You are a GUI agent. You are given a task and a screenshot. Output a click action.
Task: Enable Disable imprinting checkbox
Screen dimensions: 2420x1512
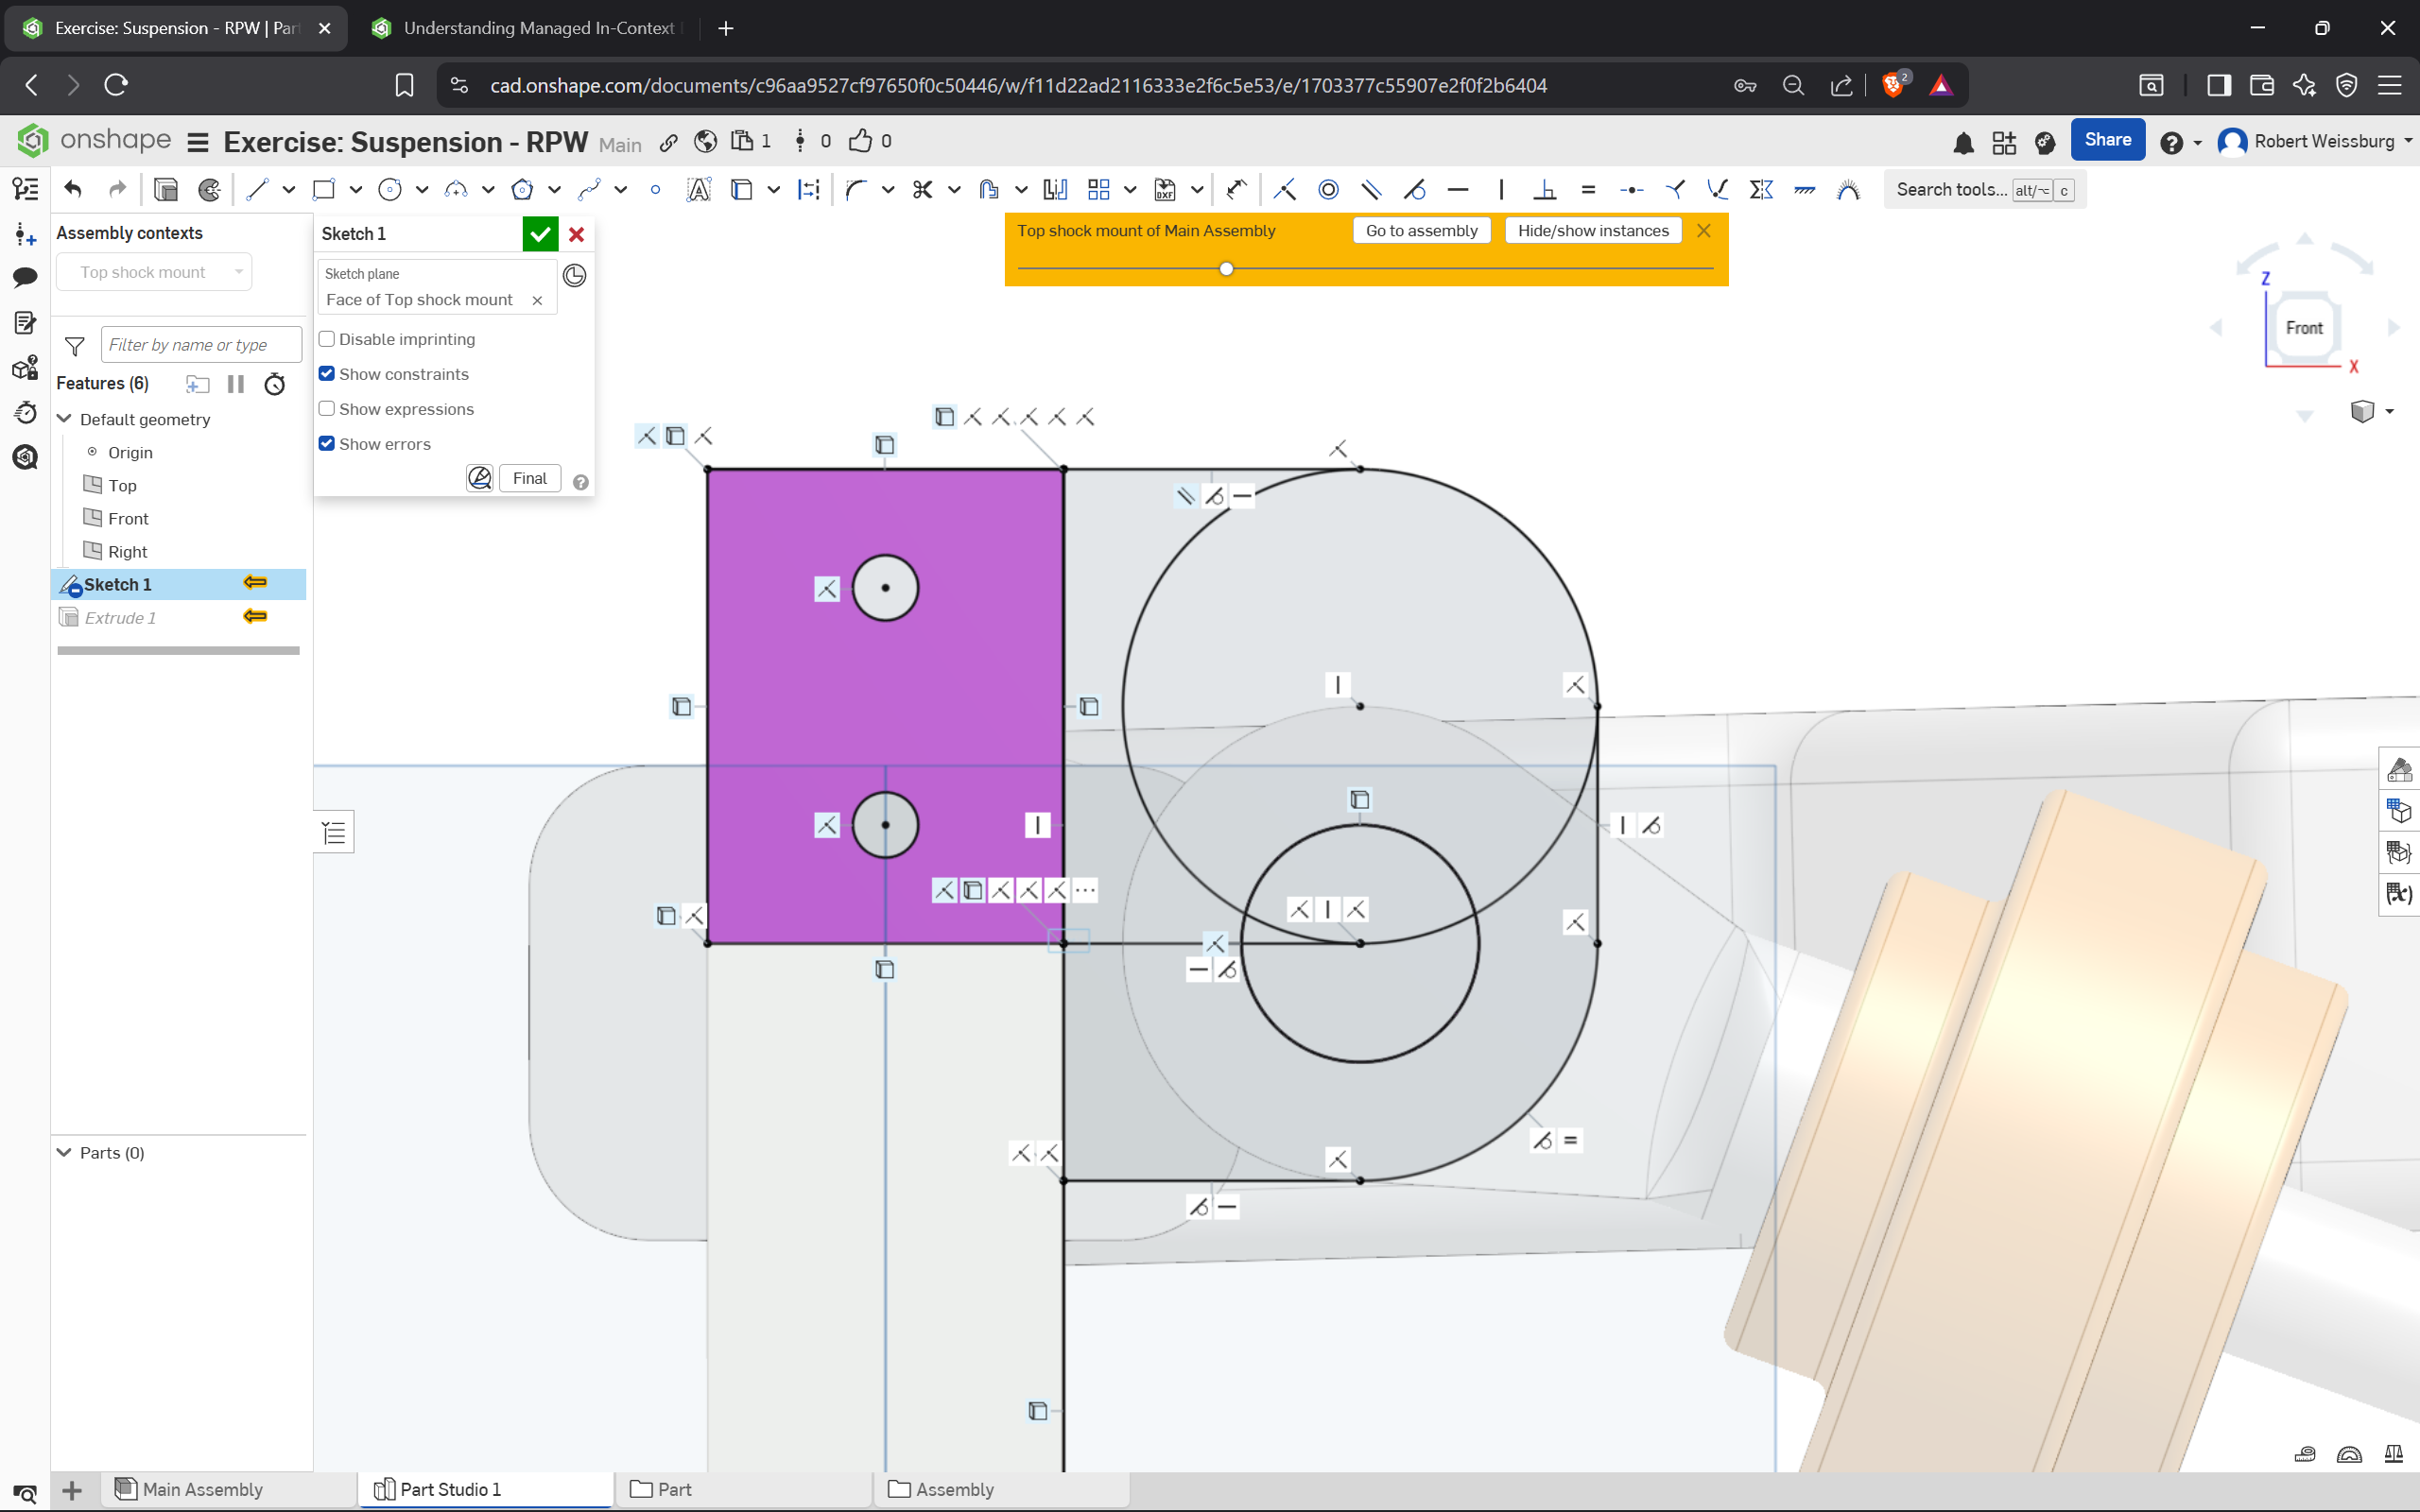[327, 339]
